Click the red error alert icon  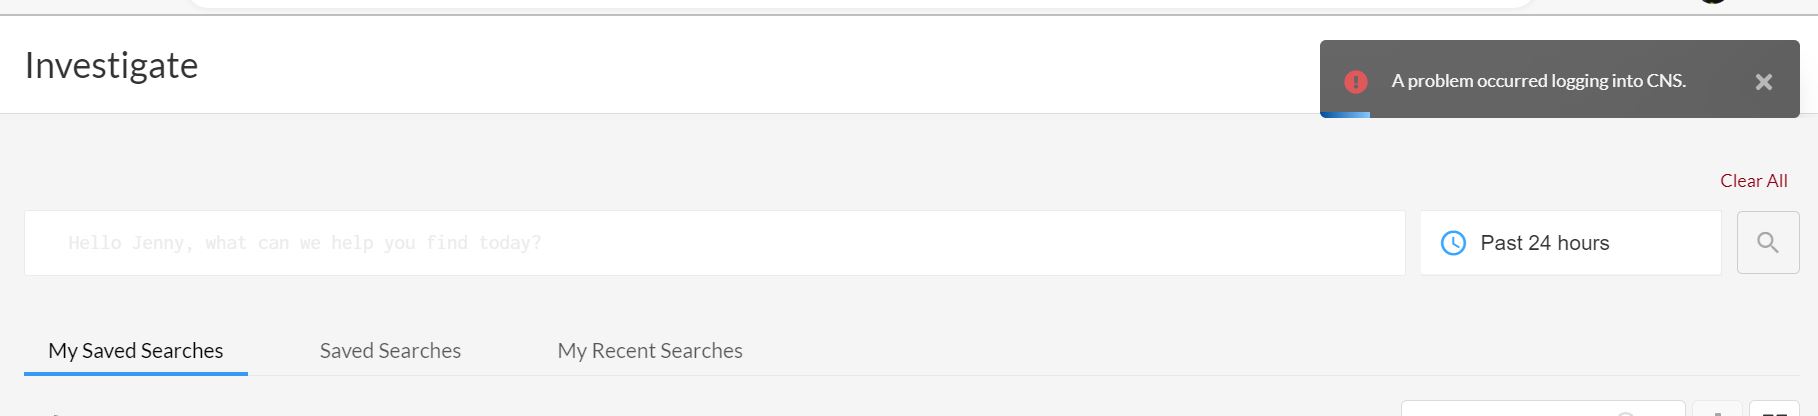1355,82
